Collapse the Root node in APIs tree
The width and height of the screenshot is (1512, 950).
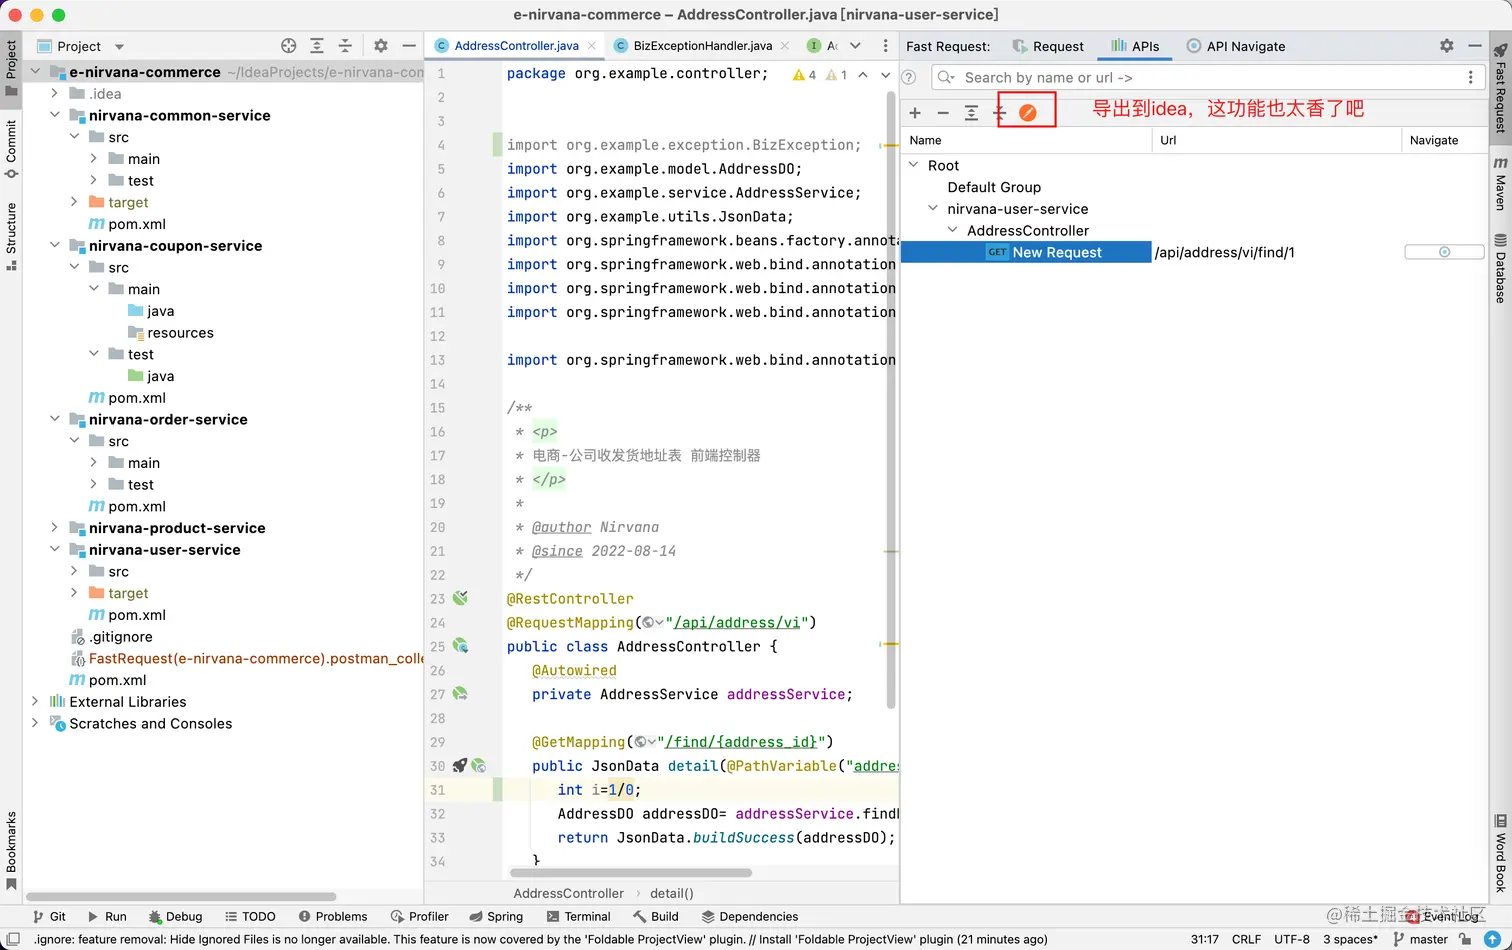(x=913, y=165)
